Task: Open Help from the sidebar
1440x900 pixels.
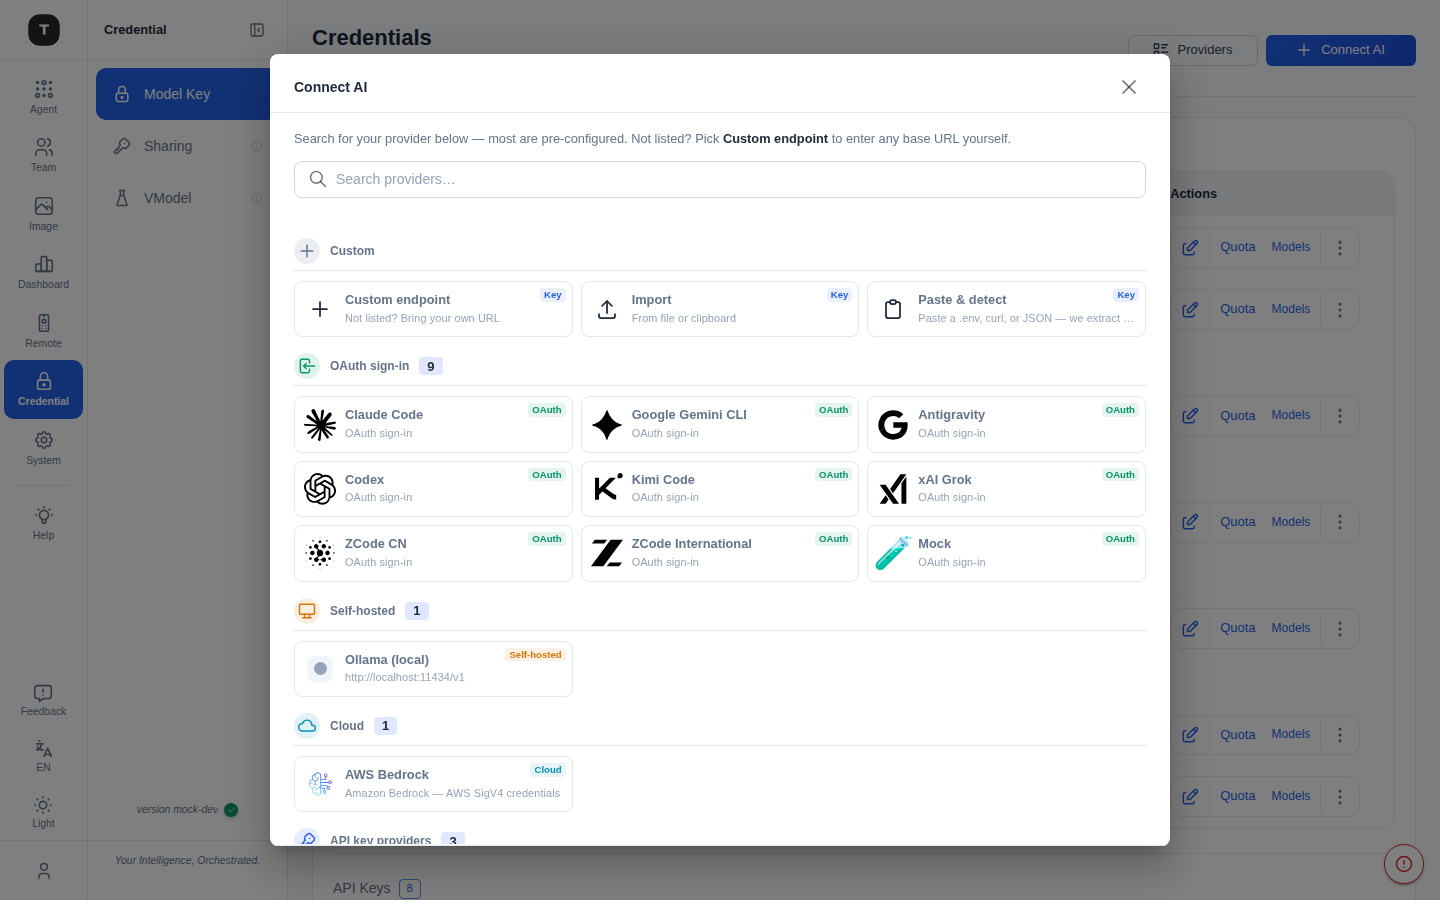Action: pyautogui.click(x=43, y=523)
